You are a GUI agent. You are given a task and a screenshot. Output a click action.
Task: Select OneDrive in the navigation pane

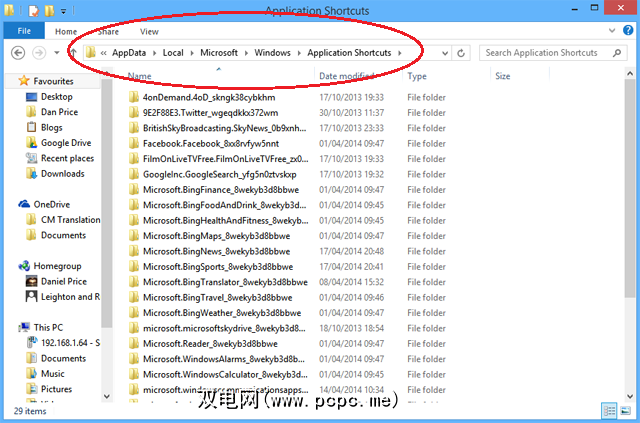(51, 204)
